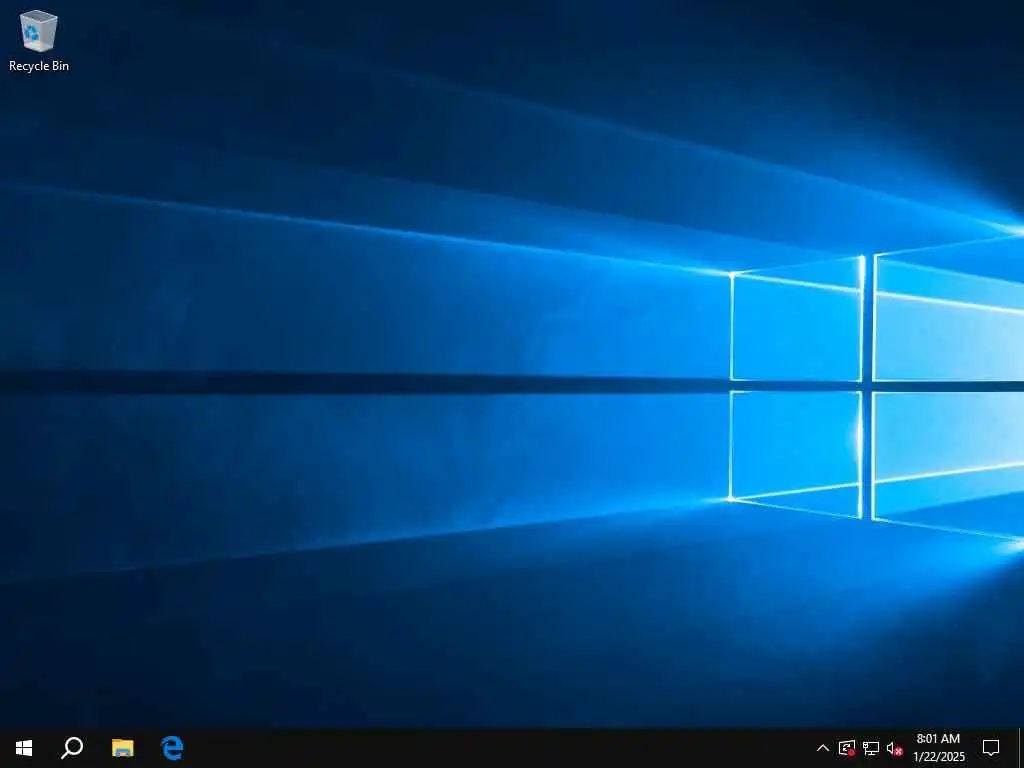The height and width of the screenshot is (768, 1024).
Task: Click the muted volume speaker icon
Action: pyautogui.click(x=895, y=748)
